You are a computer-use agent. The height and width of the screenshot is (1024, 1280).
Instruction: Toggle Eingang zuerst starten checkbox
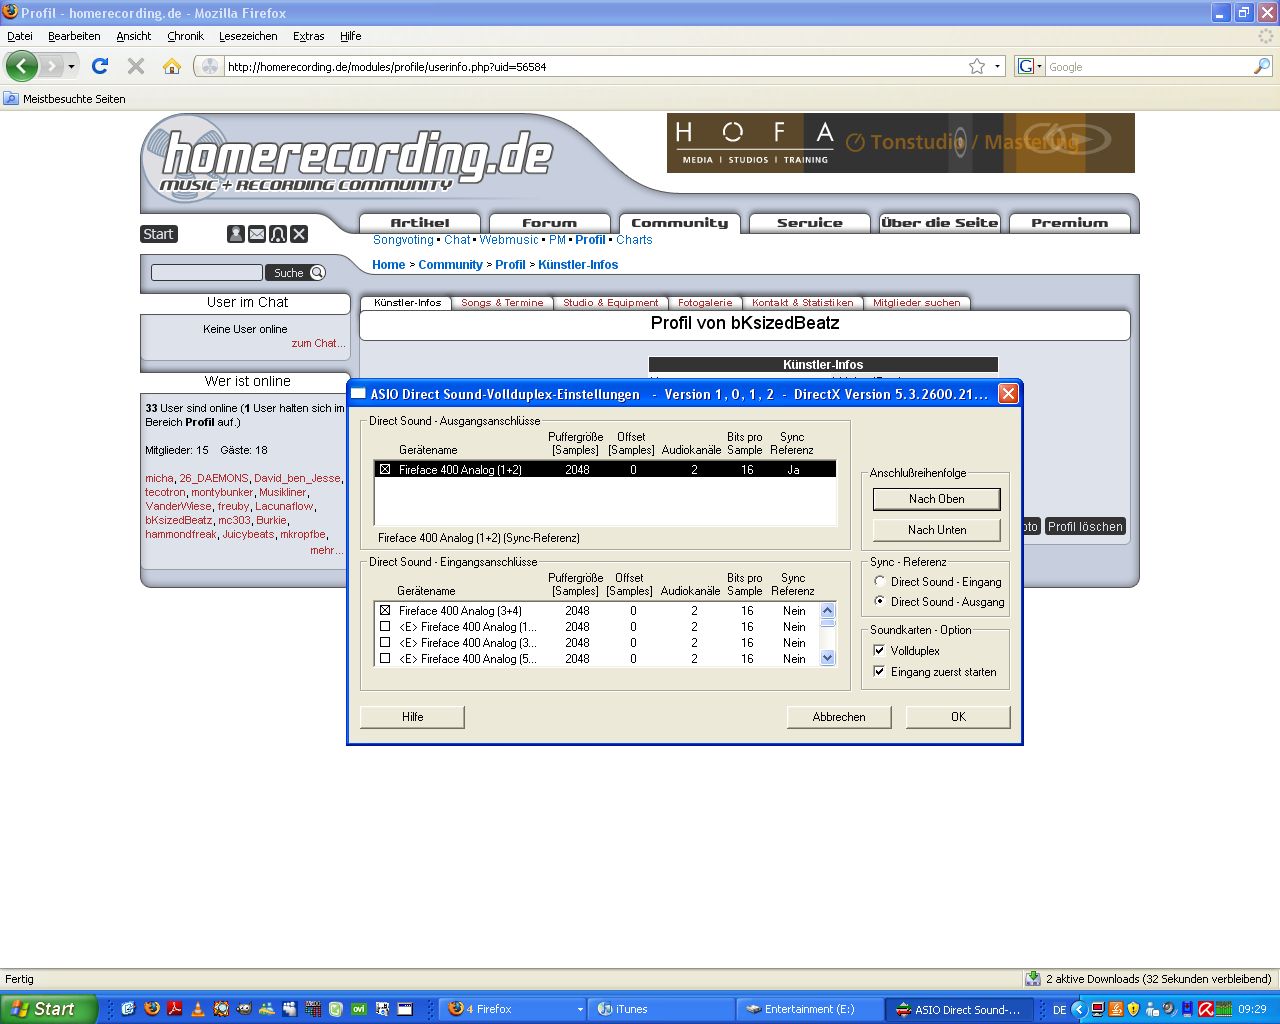pos(879,672)
